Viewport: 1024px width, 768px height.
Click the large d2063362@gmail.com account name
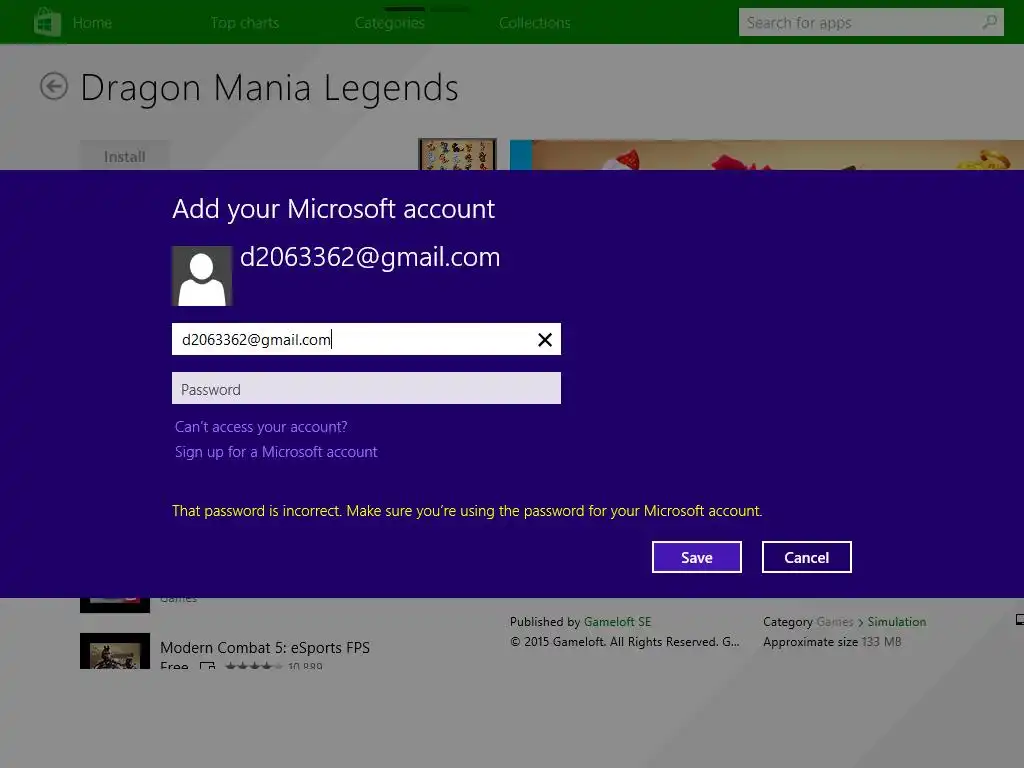(370, 257)
